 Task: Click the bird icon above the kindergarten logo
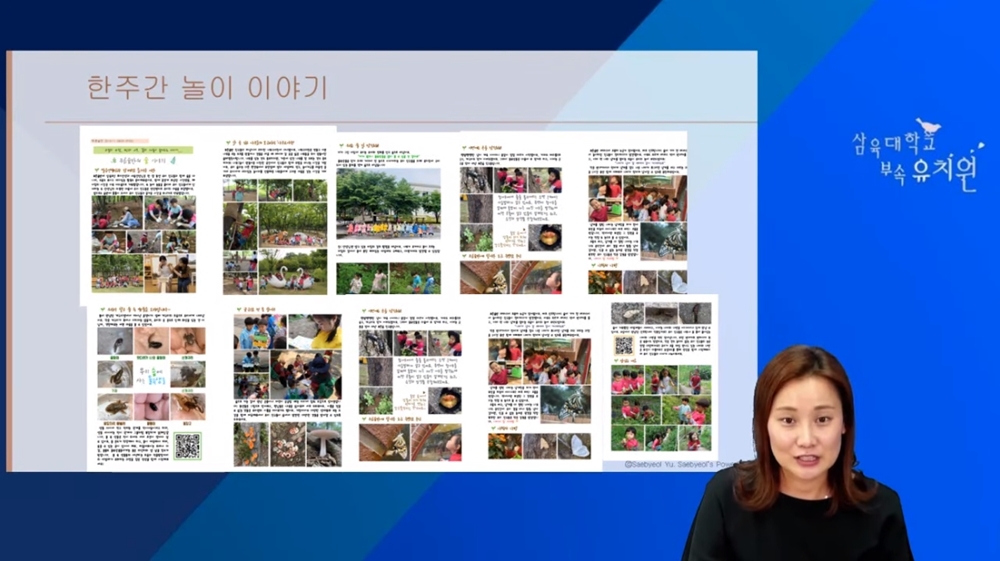(x=929, y=126)
